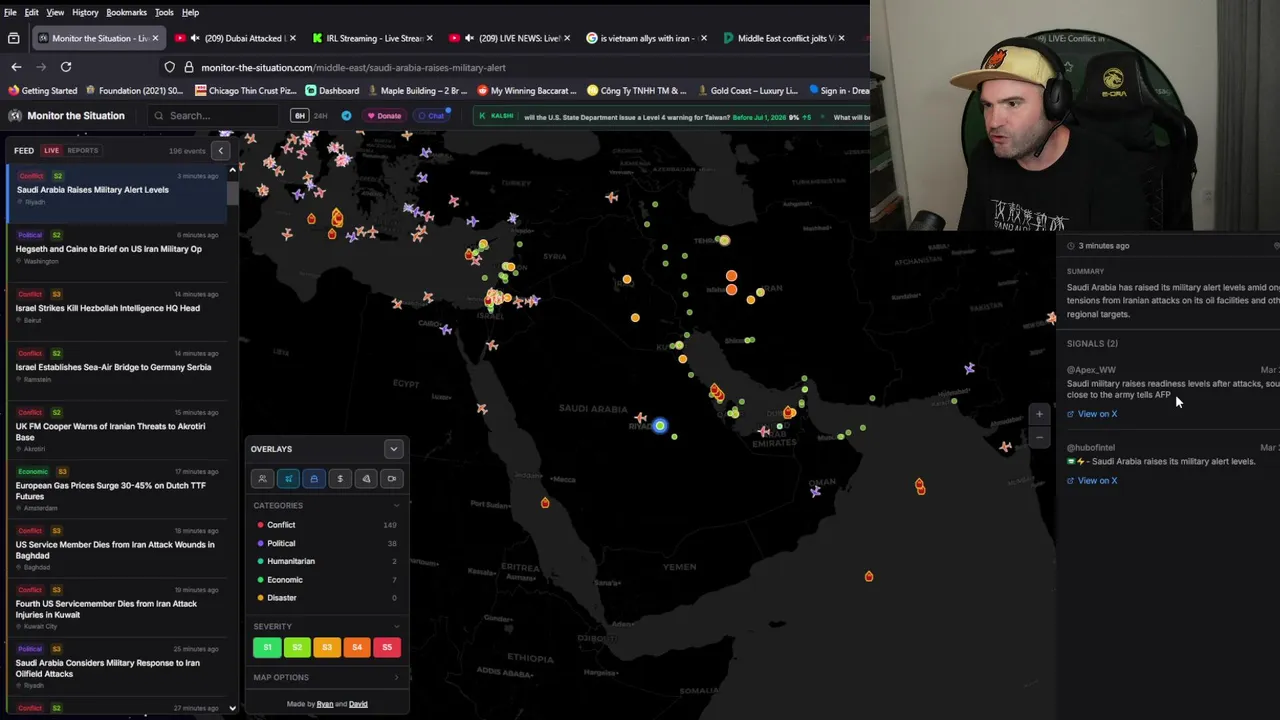Click the blue Riyadh event marker
Screen dimensions: 1280x720
pos(660,426)
